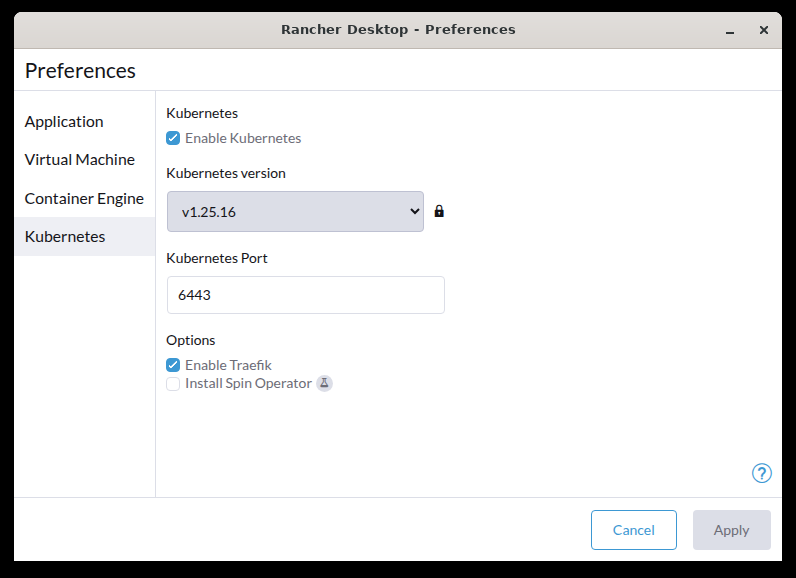Click the lock icon beside Kubernetes version
Viewport: 796px width, 578px height.
(439, 212)
